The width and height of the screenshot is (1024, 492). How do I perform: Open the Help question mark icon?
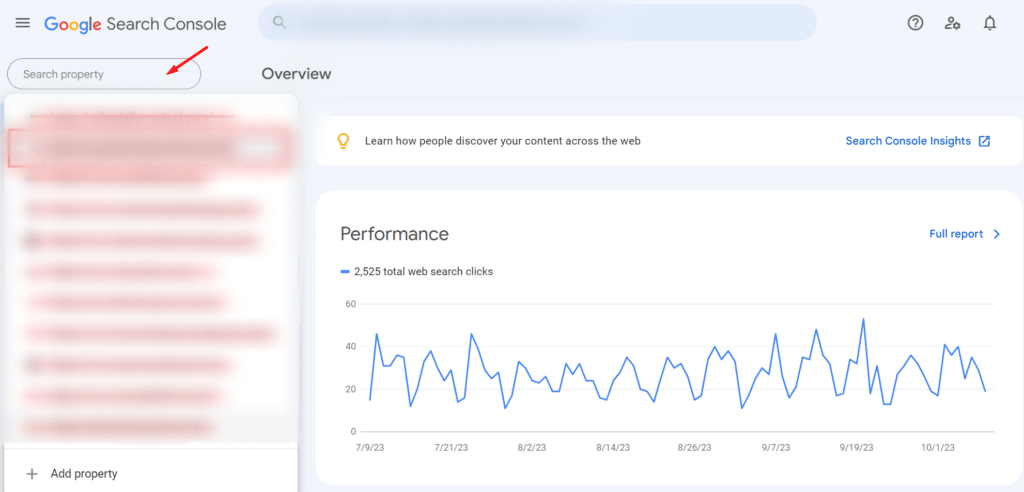click(916, 24)
